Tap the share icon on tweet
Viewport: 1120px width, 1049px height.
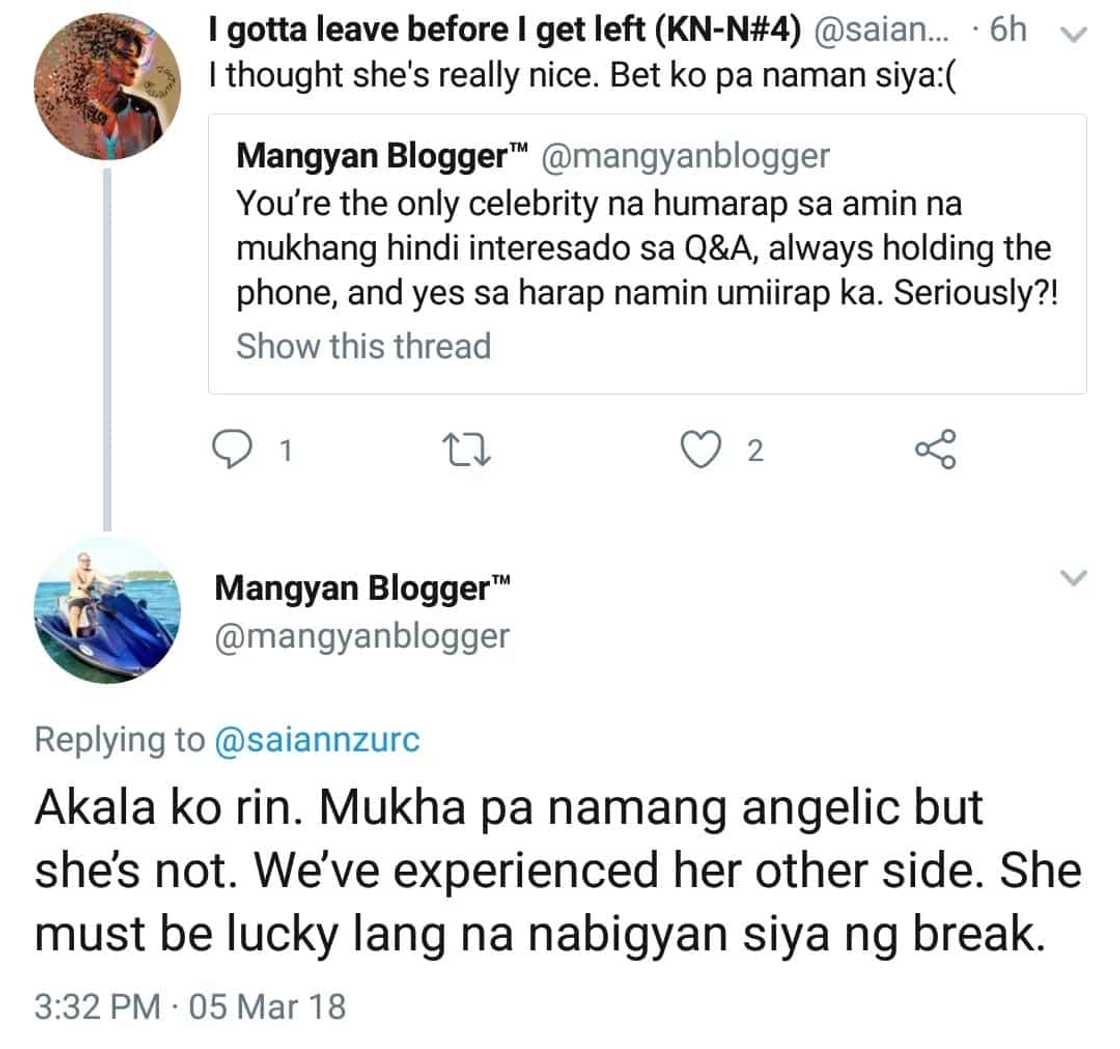935,451
